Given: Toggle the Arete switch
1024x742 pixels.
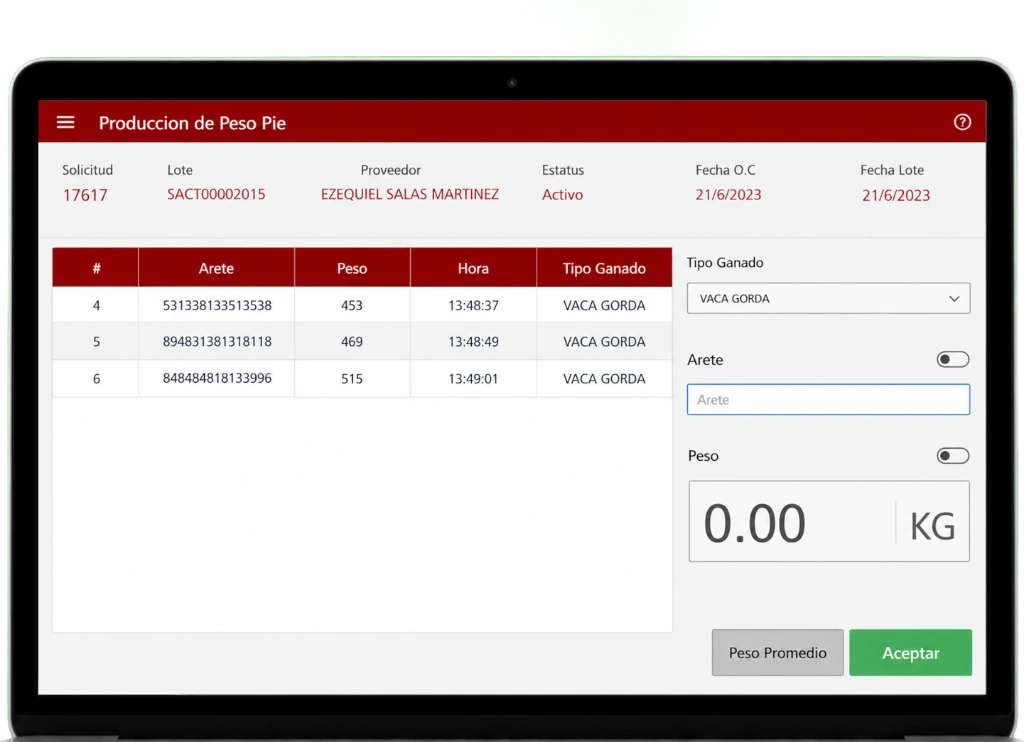Looking at the screenshot, I should click(x=953, y=359).
